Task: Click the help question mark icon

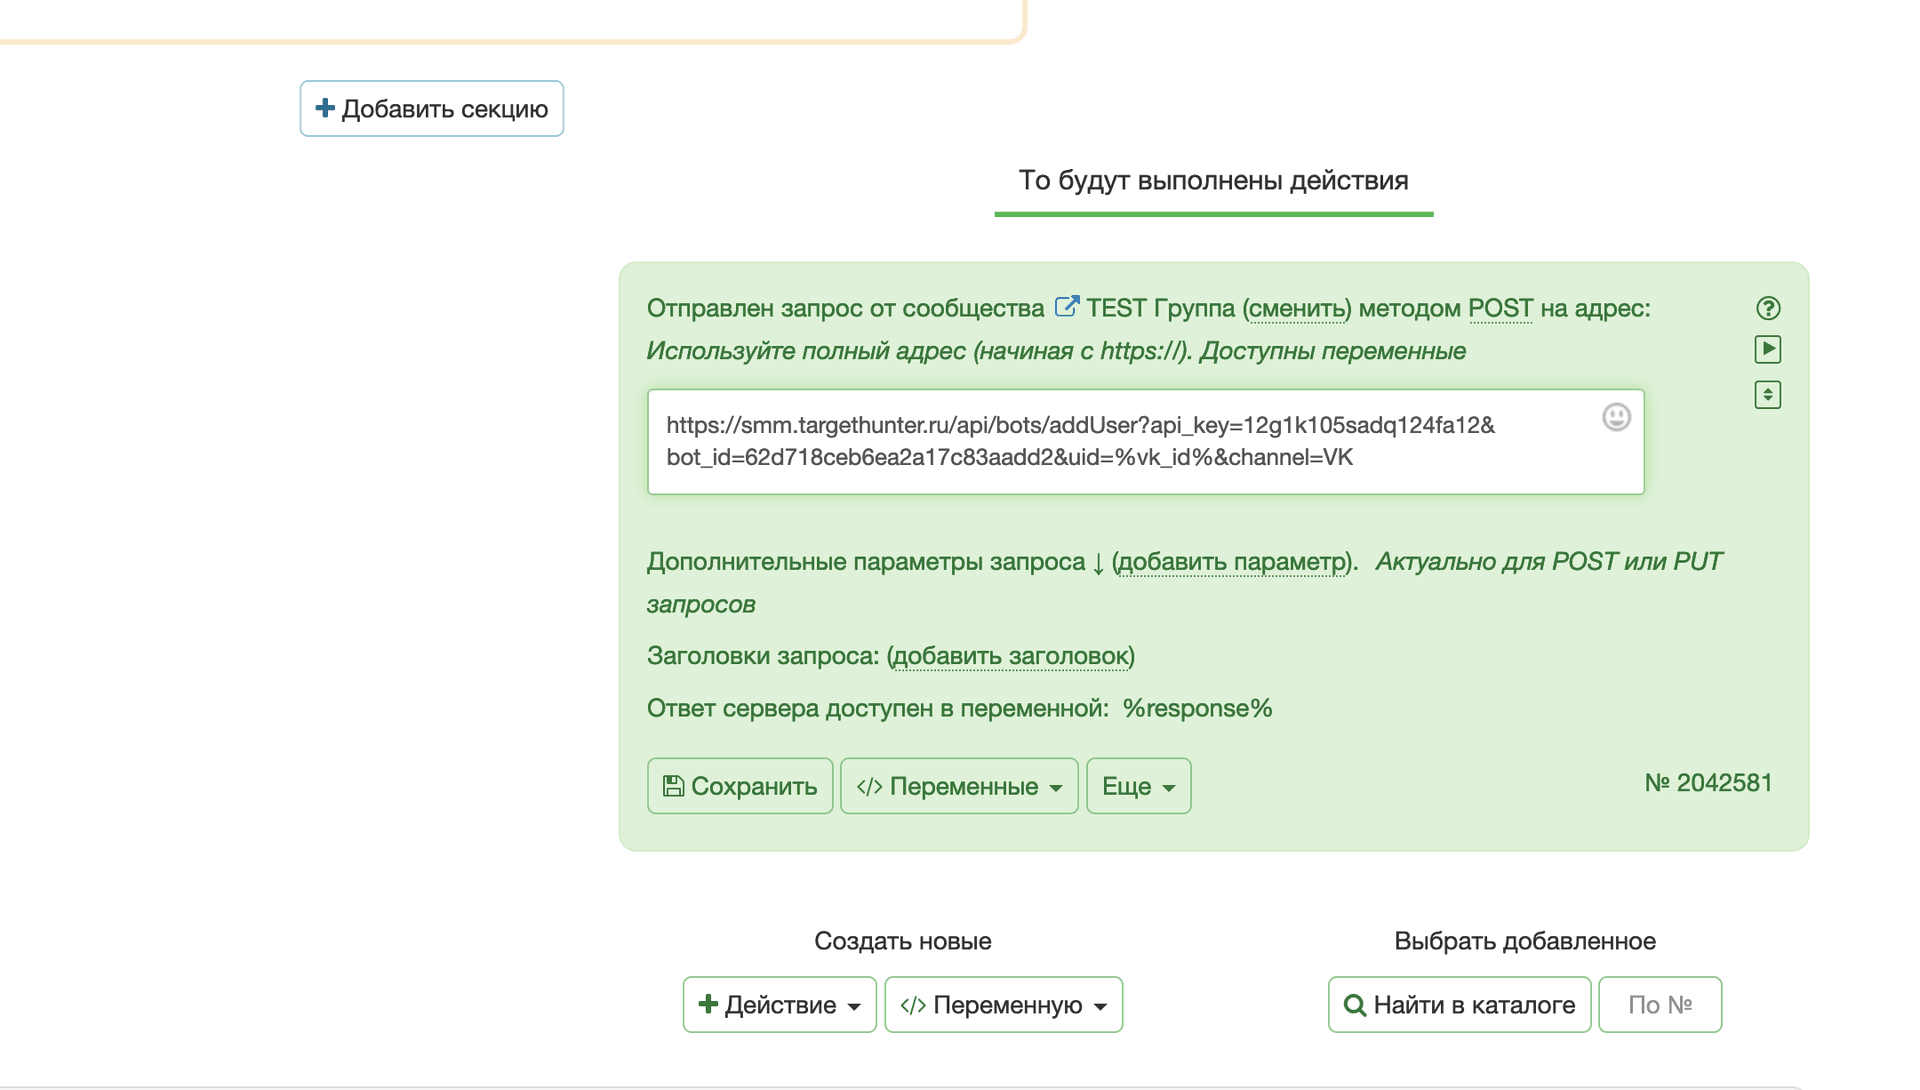Action: click(1767, 308)
